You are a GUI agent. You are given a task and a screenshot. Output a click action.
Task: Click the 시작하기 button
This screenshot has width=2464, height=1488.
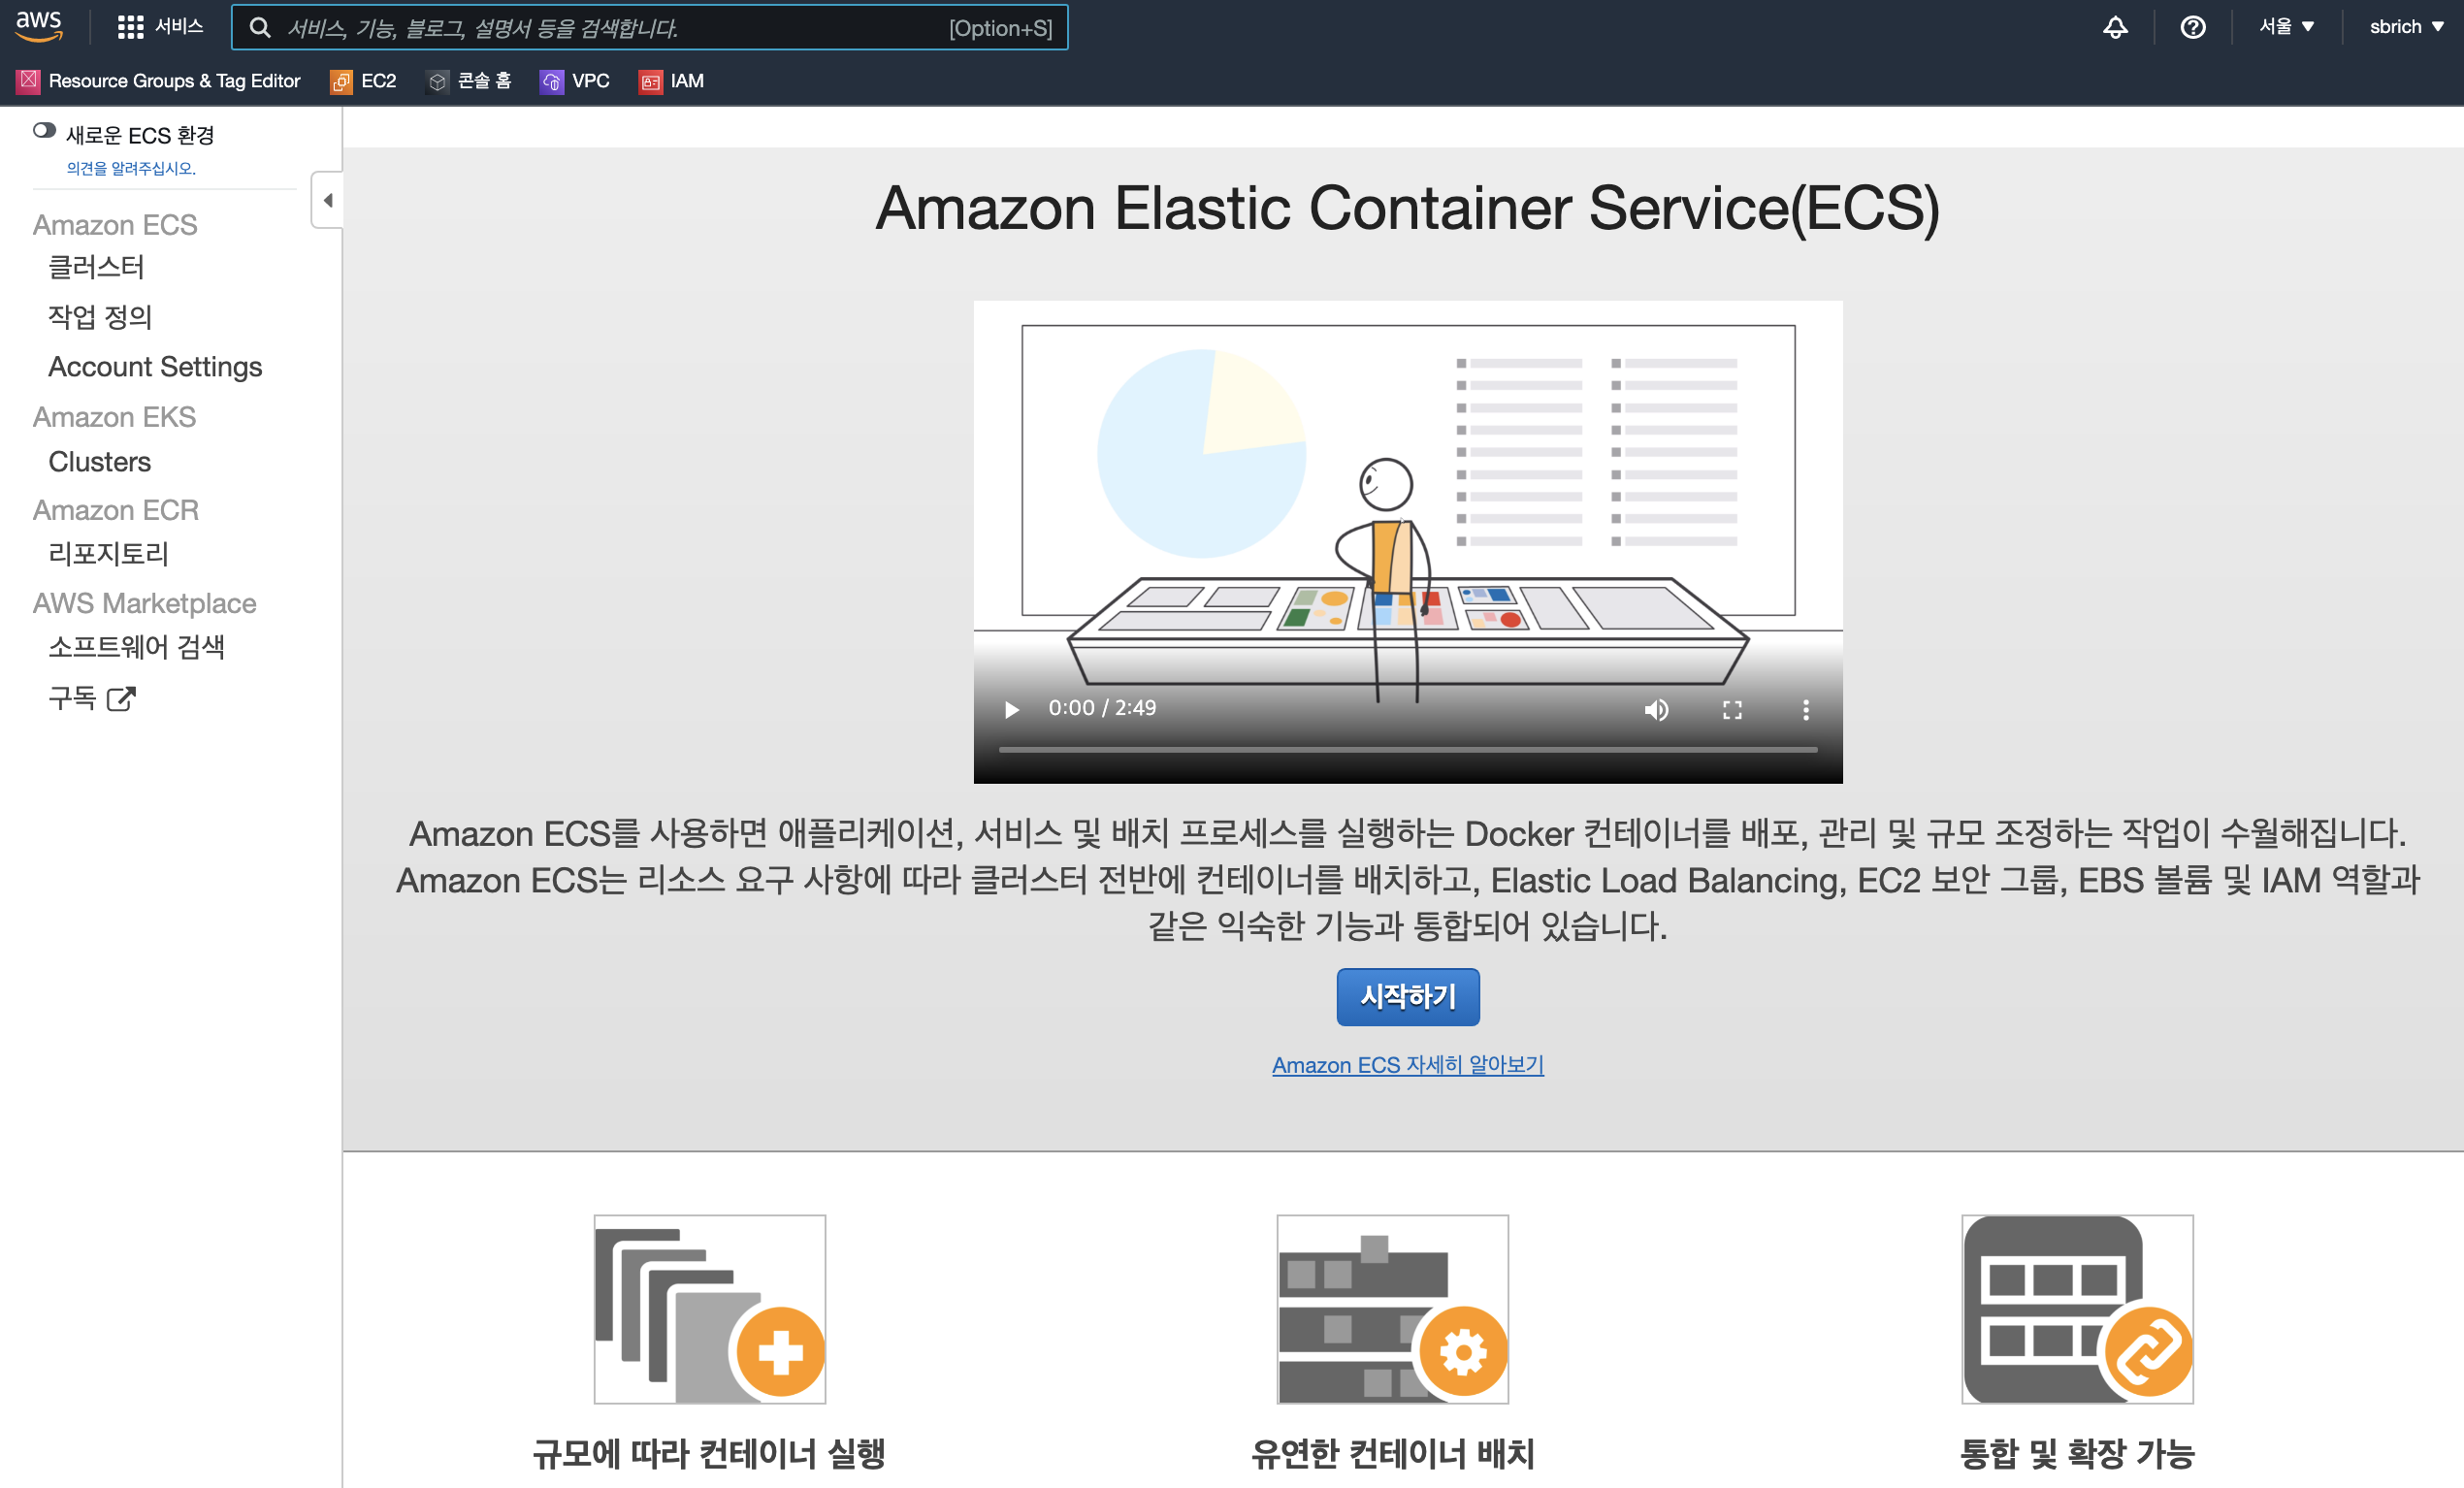(x=1407, y=996)
